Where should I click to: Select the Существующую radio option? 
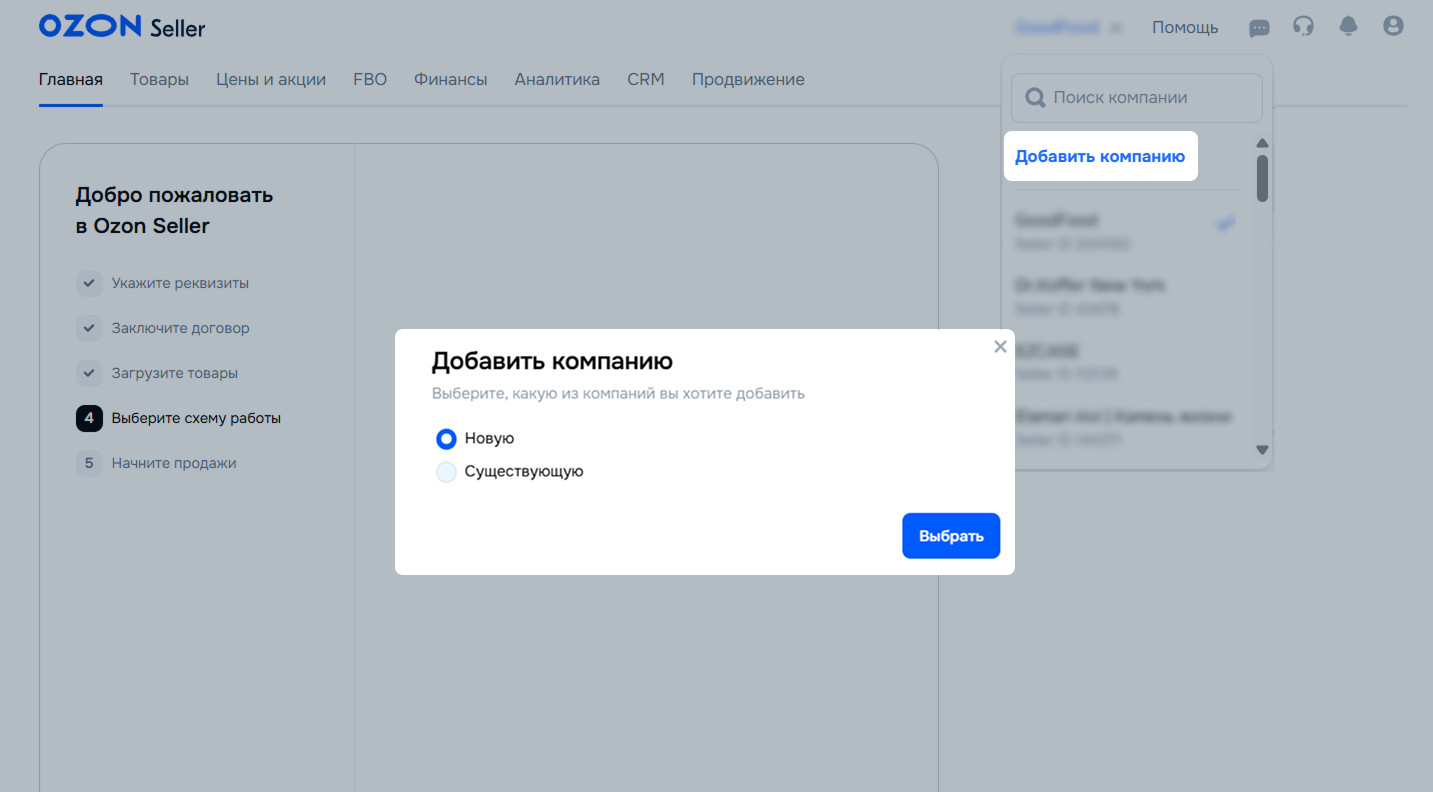pyautogui.click(x=447, y=472)
